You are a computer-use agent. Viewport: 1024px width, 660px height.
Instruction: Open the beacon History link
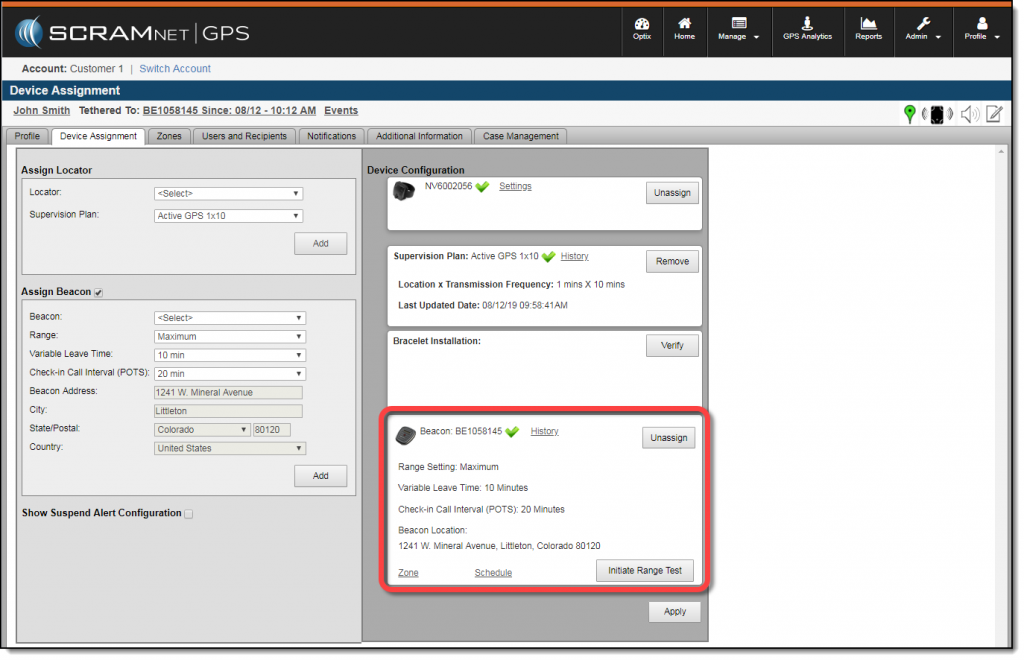[543, 431]
